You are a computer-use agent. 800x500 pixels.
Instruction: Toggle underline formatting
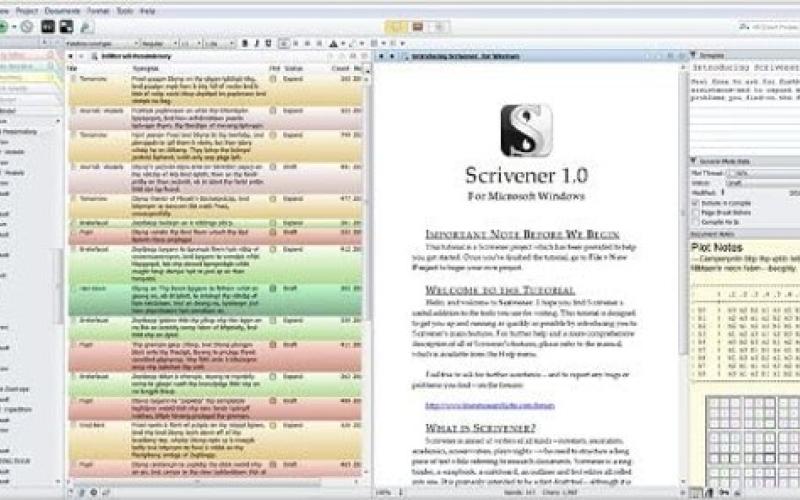[x=268, y=44]
